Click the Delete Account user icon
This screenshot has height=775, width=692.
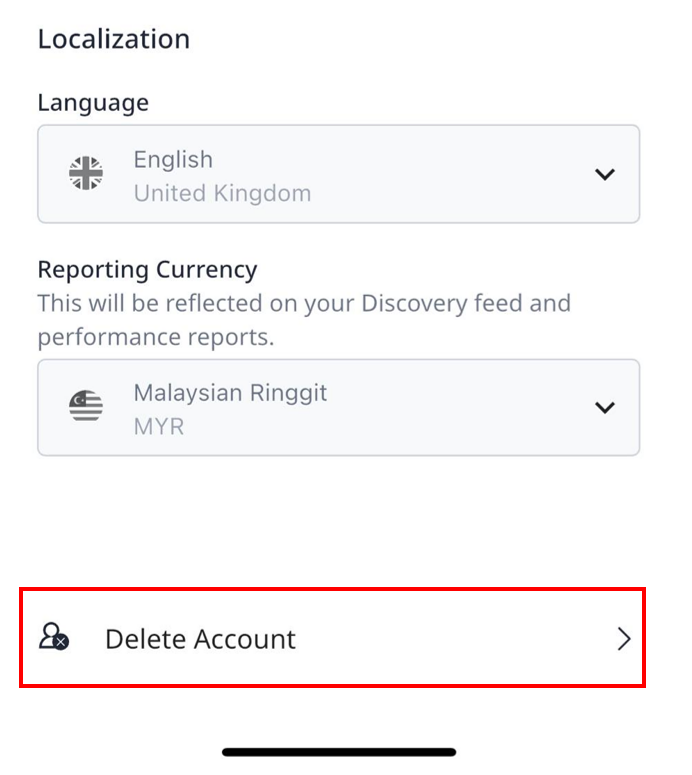(54, 637)
